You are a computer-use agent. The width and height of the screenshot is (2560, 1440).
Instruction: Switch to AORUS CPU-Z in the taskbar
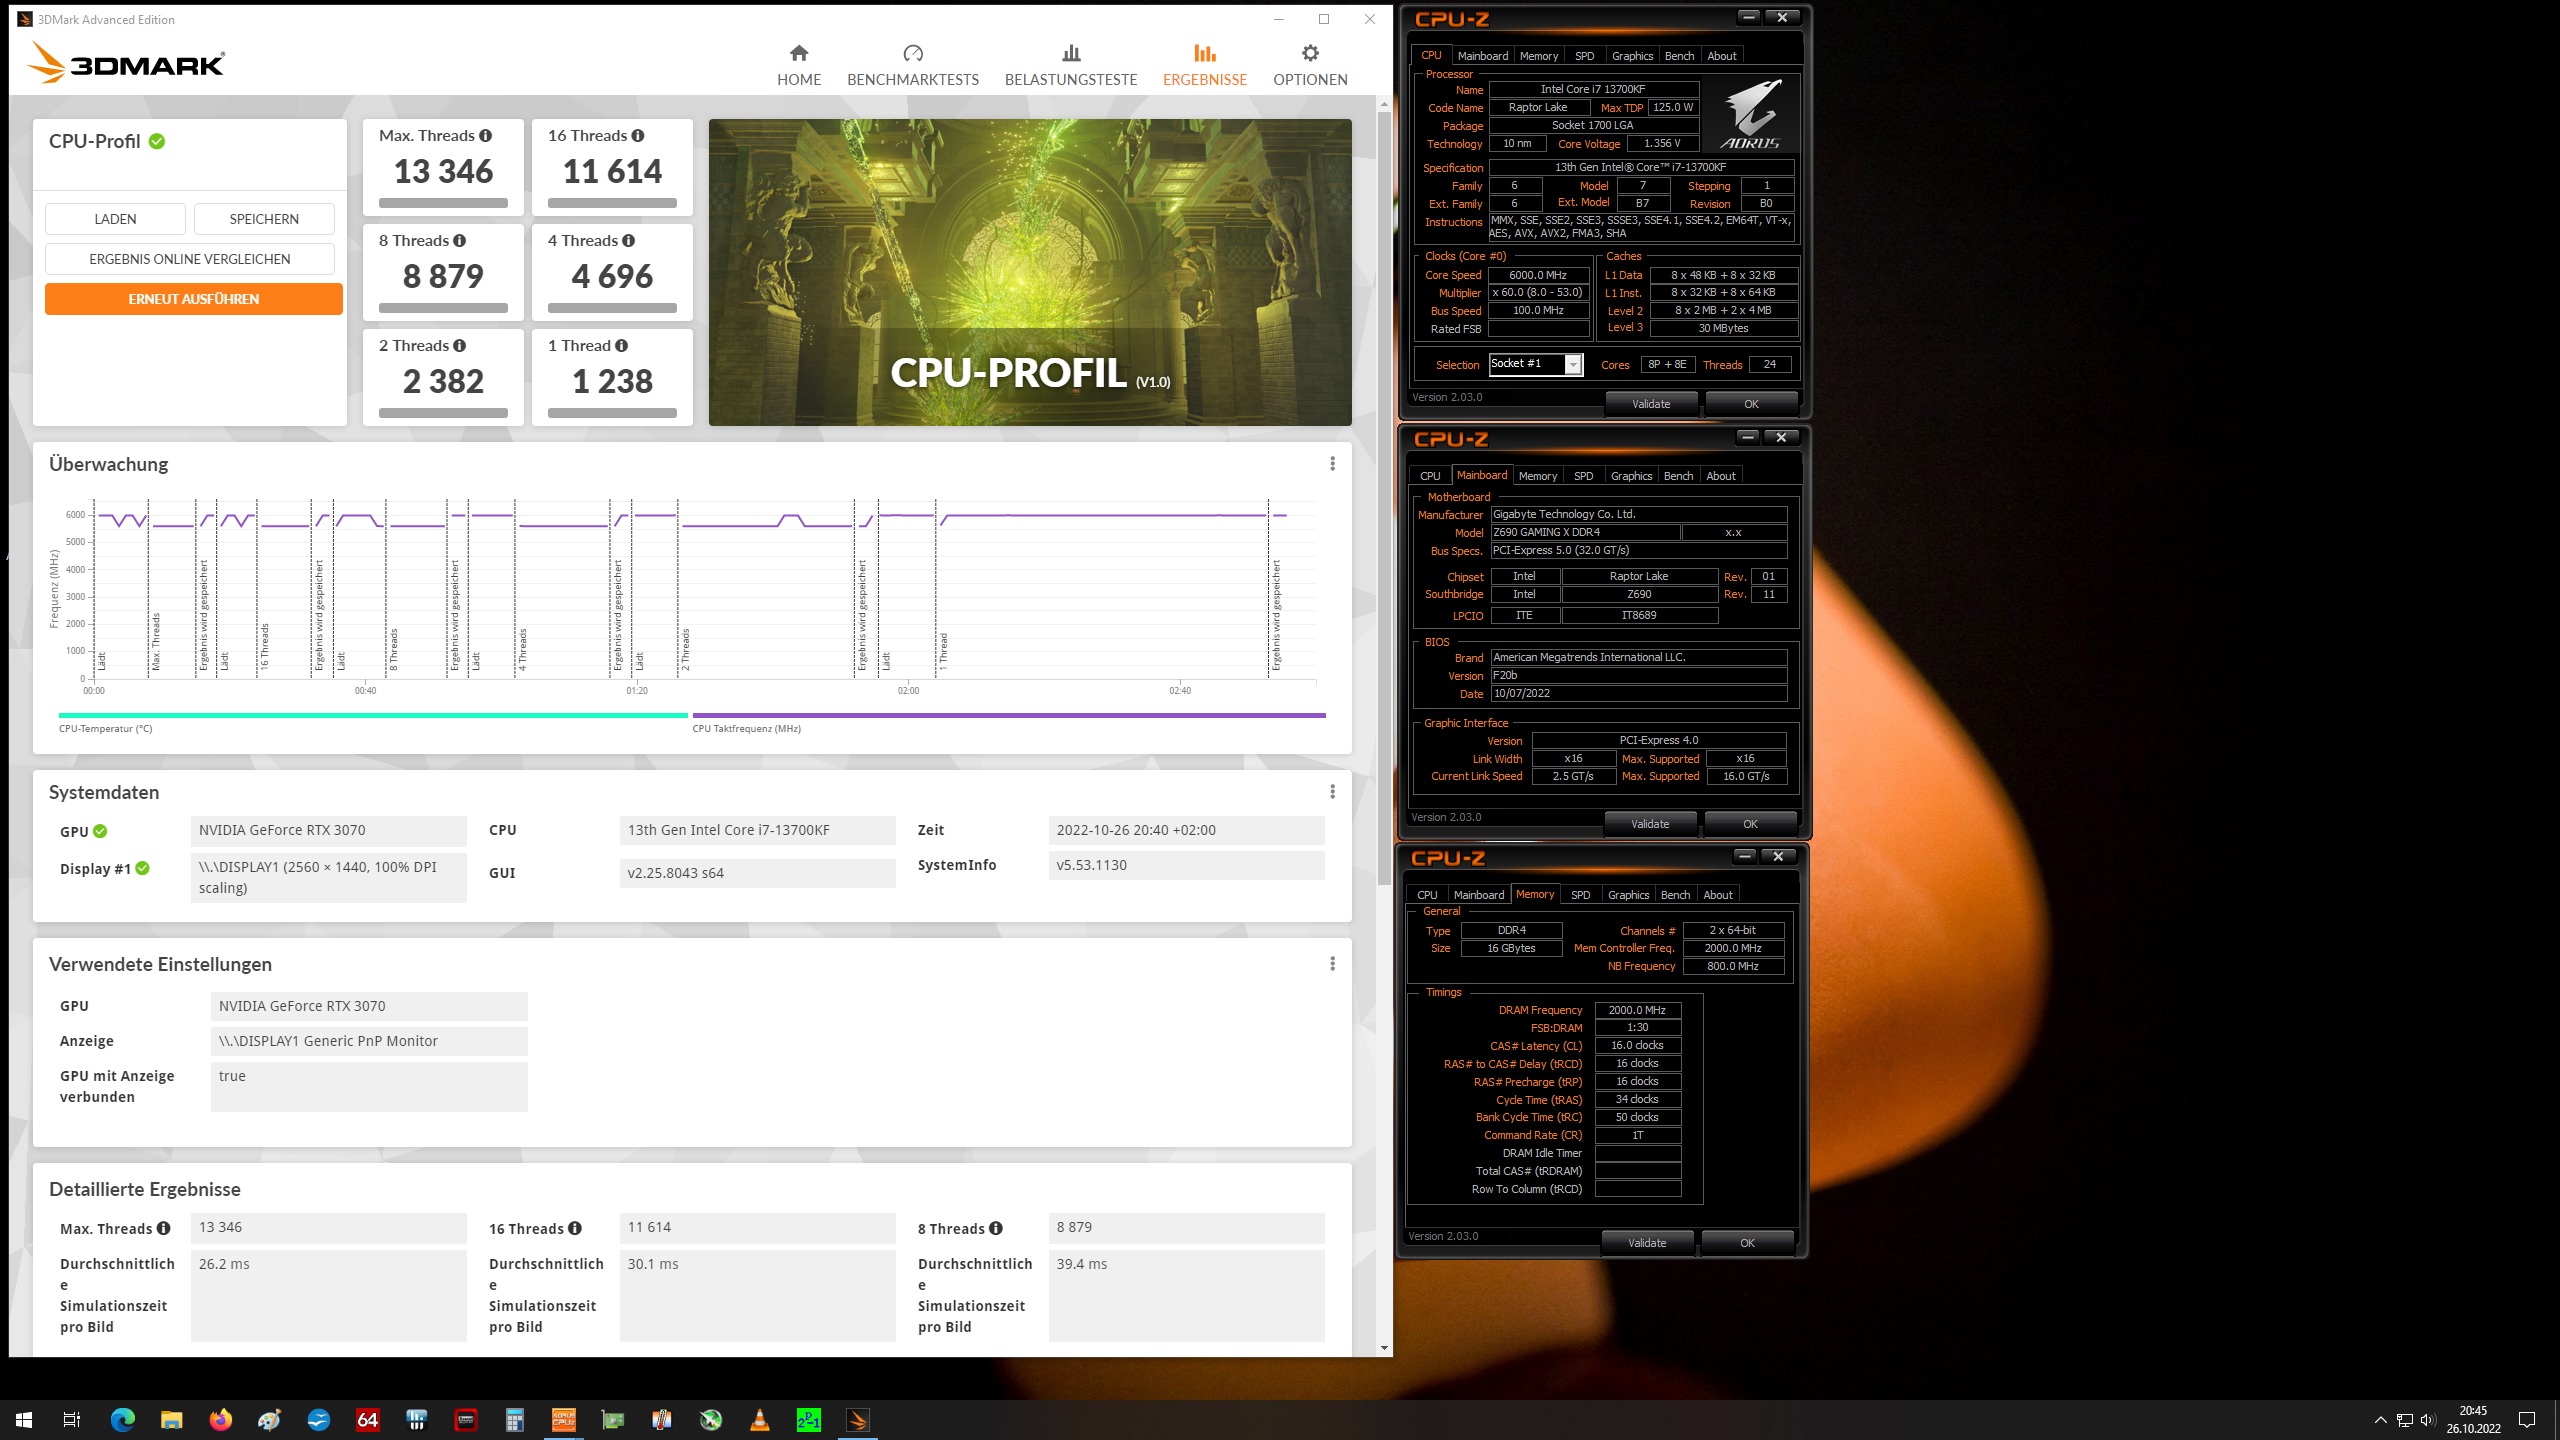[x=564, y=1419]
